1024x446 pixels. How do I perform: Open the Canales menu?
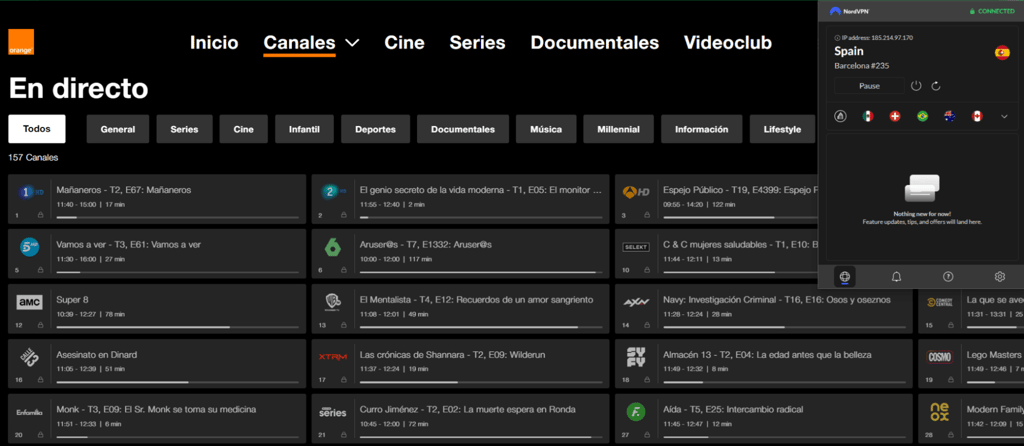point(299,43)
